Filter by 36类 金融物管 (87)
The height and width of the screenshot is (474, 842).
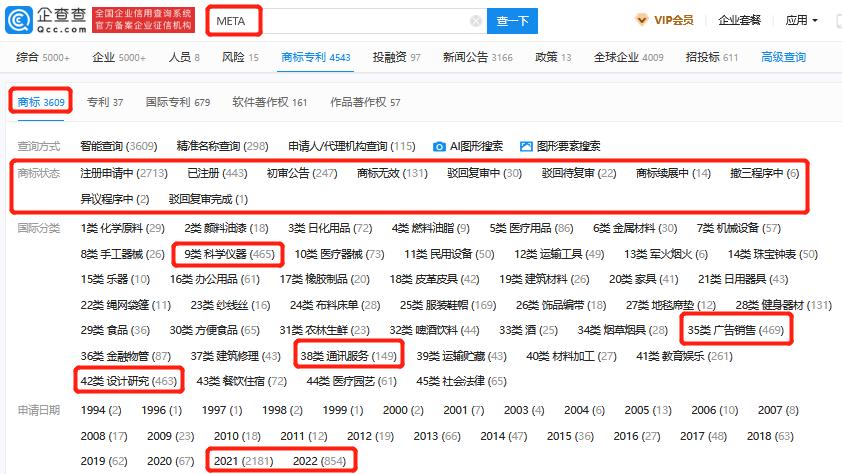(x=126, y=356)
